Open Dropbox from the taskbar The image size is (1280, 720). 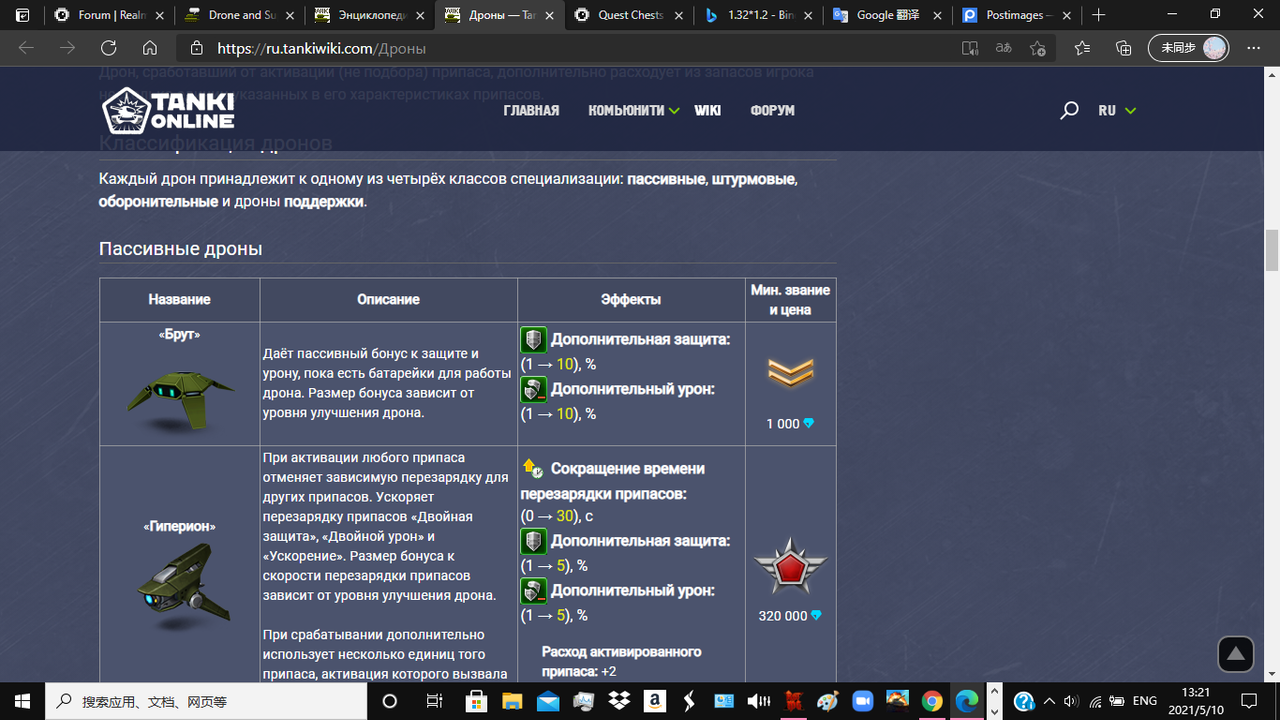point(619,701)
